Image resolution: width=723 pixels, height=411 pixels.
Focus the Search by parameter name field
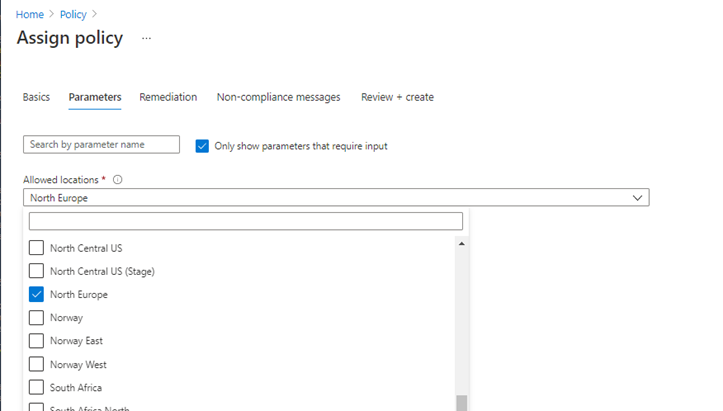(101, 145)
